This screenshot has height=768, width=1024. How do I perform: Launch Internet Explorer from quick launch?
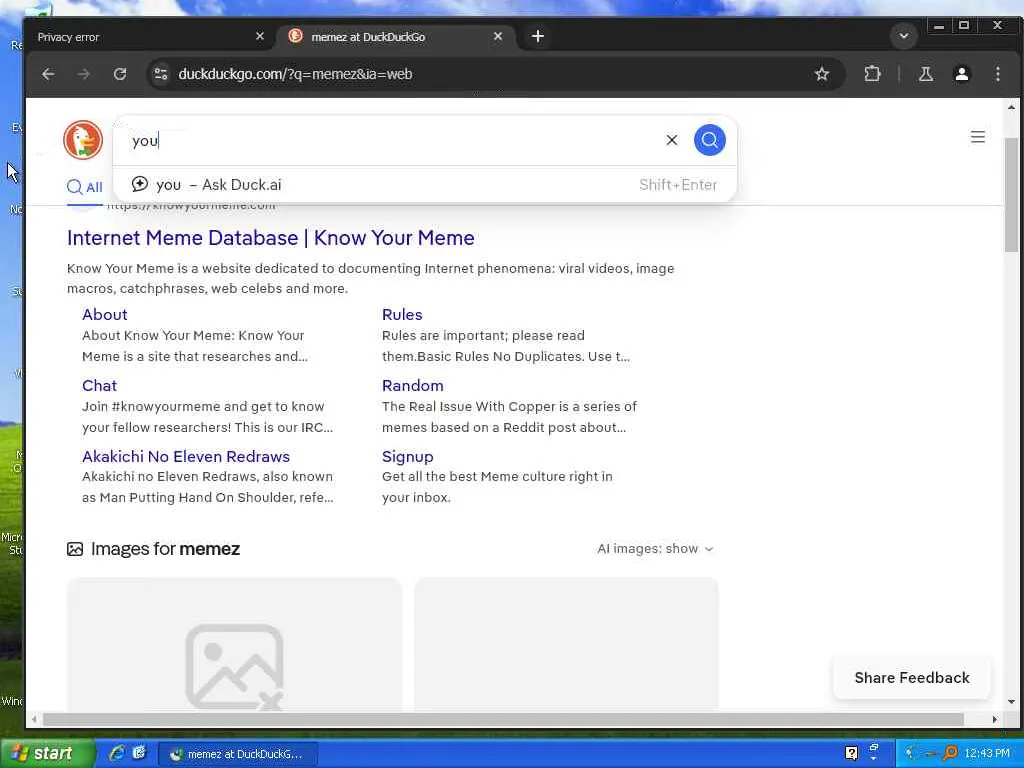click(117, 754)
